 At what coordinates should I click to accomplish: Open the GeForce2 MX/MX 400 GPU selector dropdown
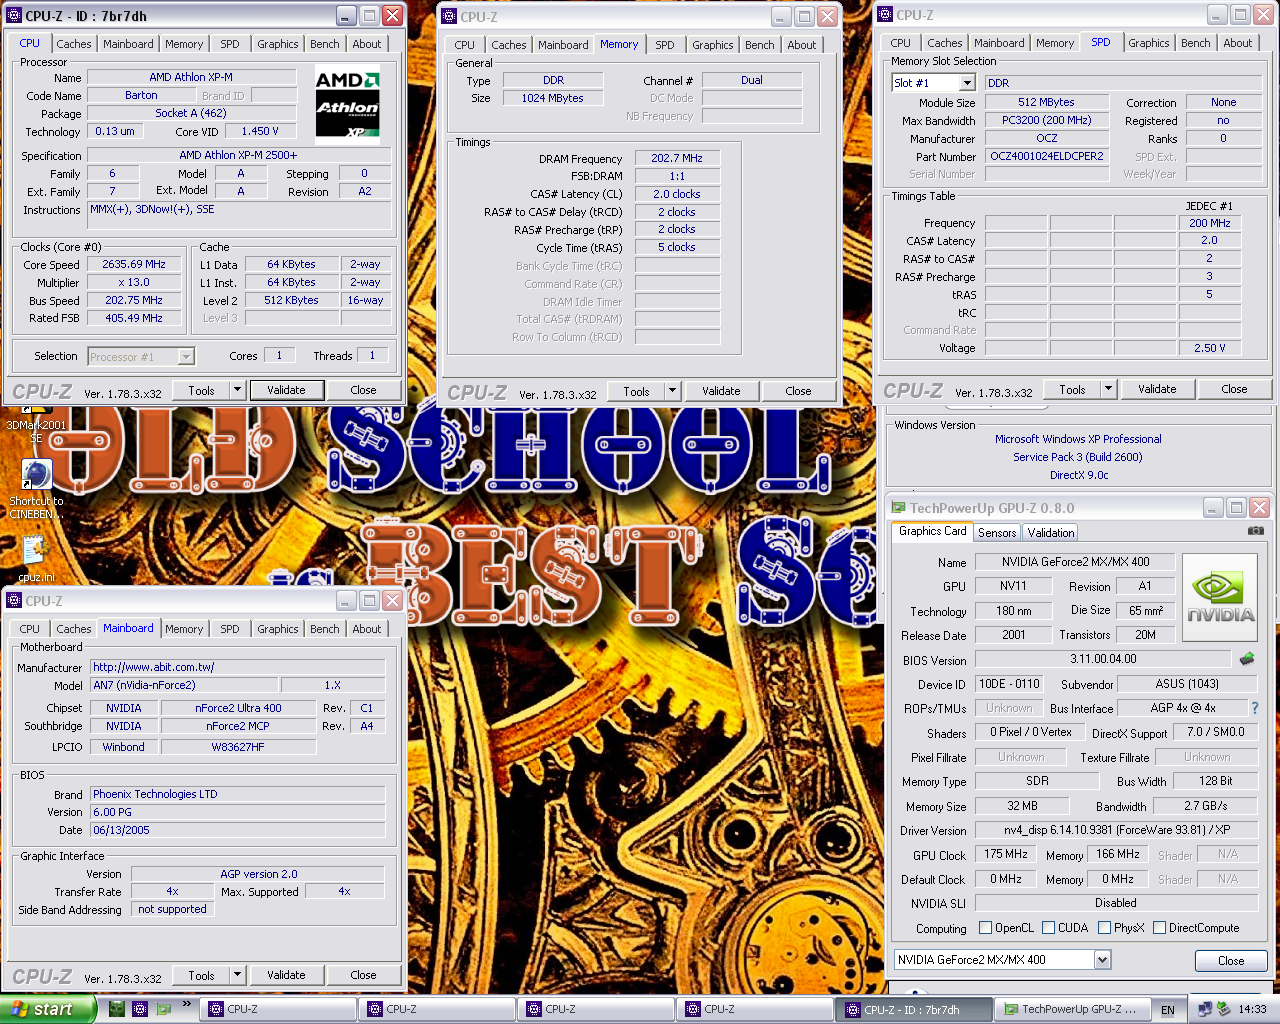pos(1102,960)
